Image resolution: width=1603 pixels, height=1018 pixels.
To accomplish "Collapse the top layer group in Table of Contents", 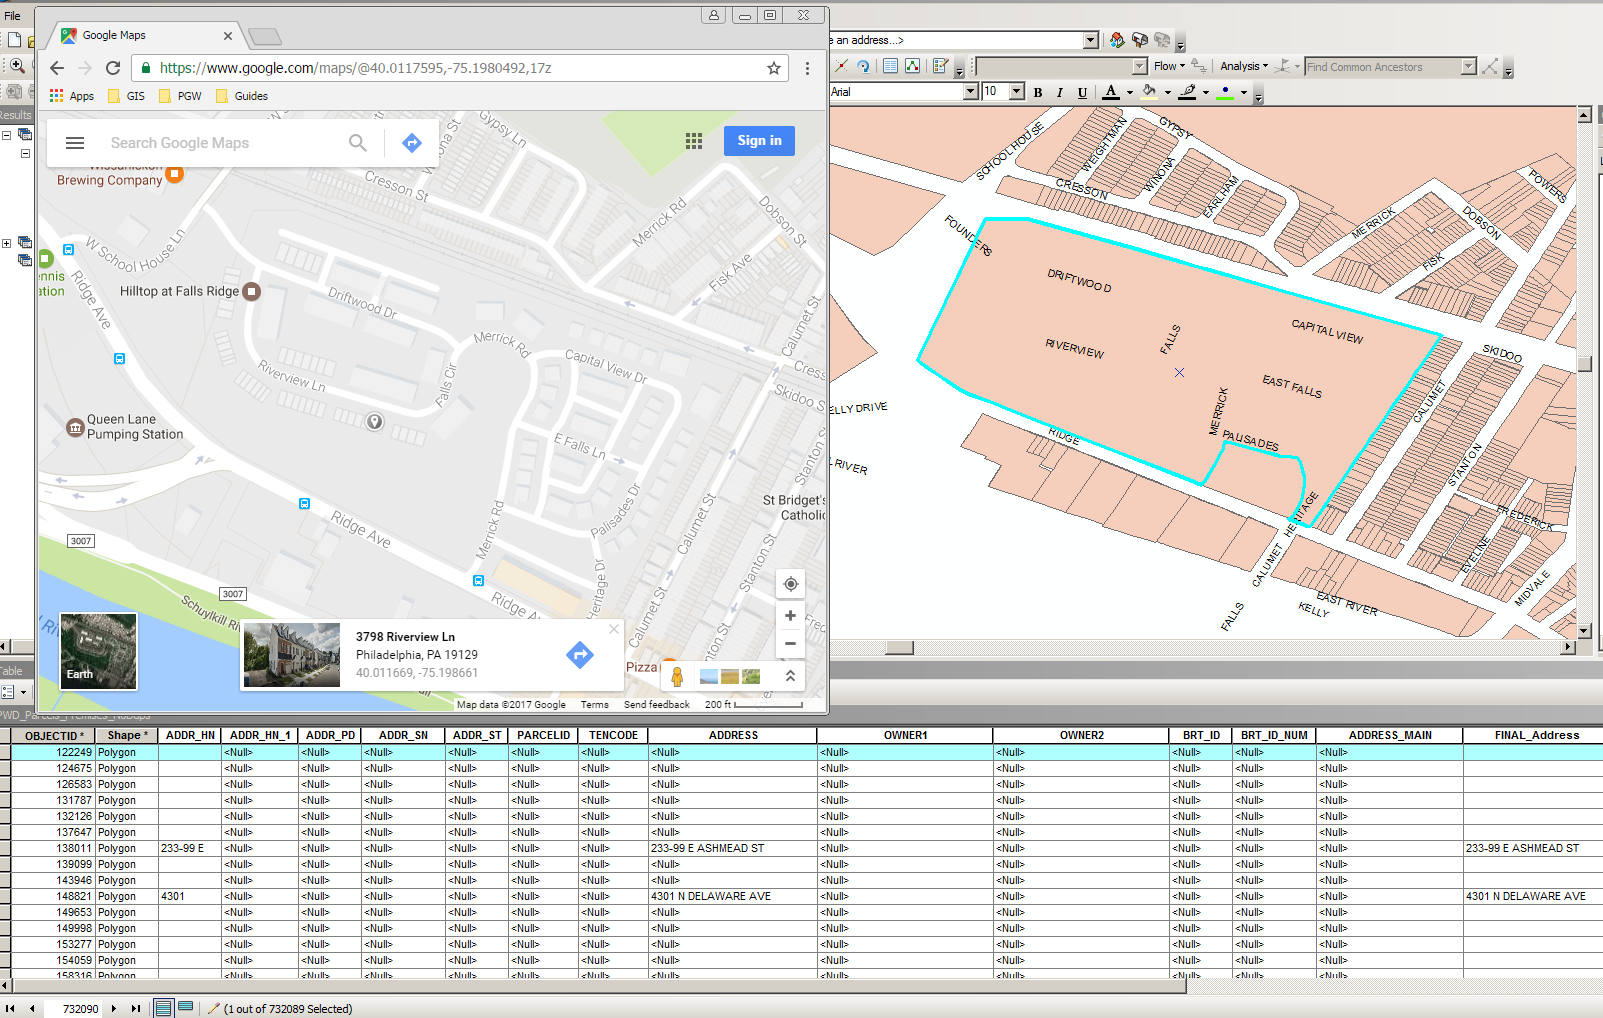I will [6, 135].
